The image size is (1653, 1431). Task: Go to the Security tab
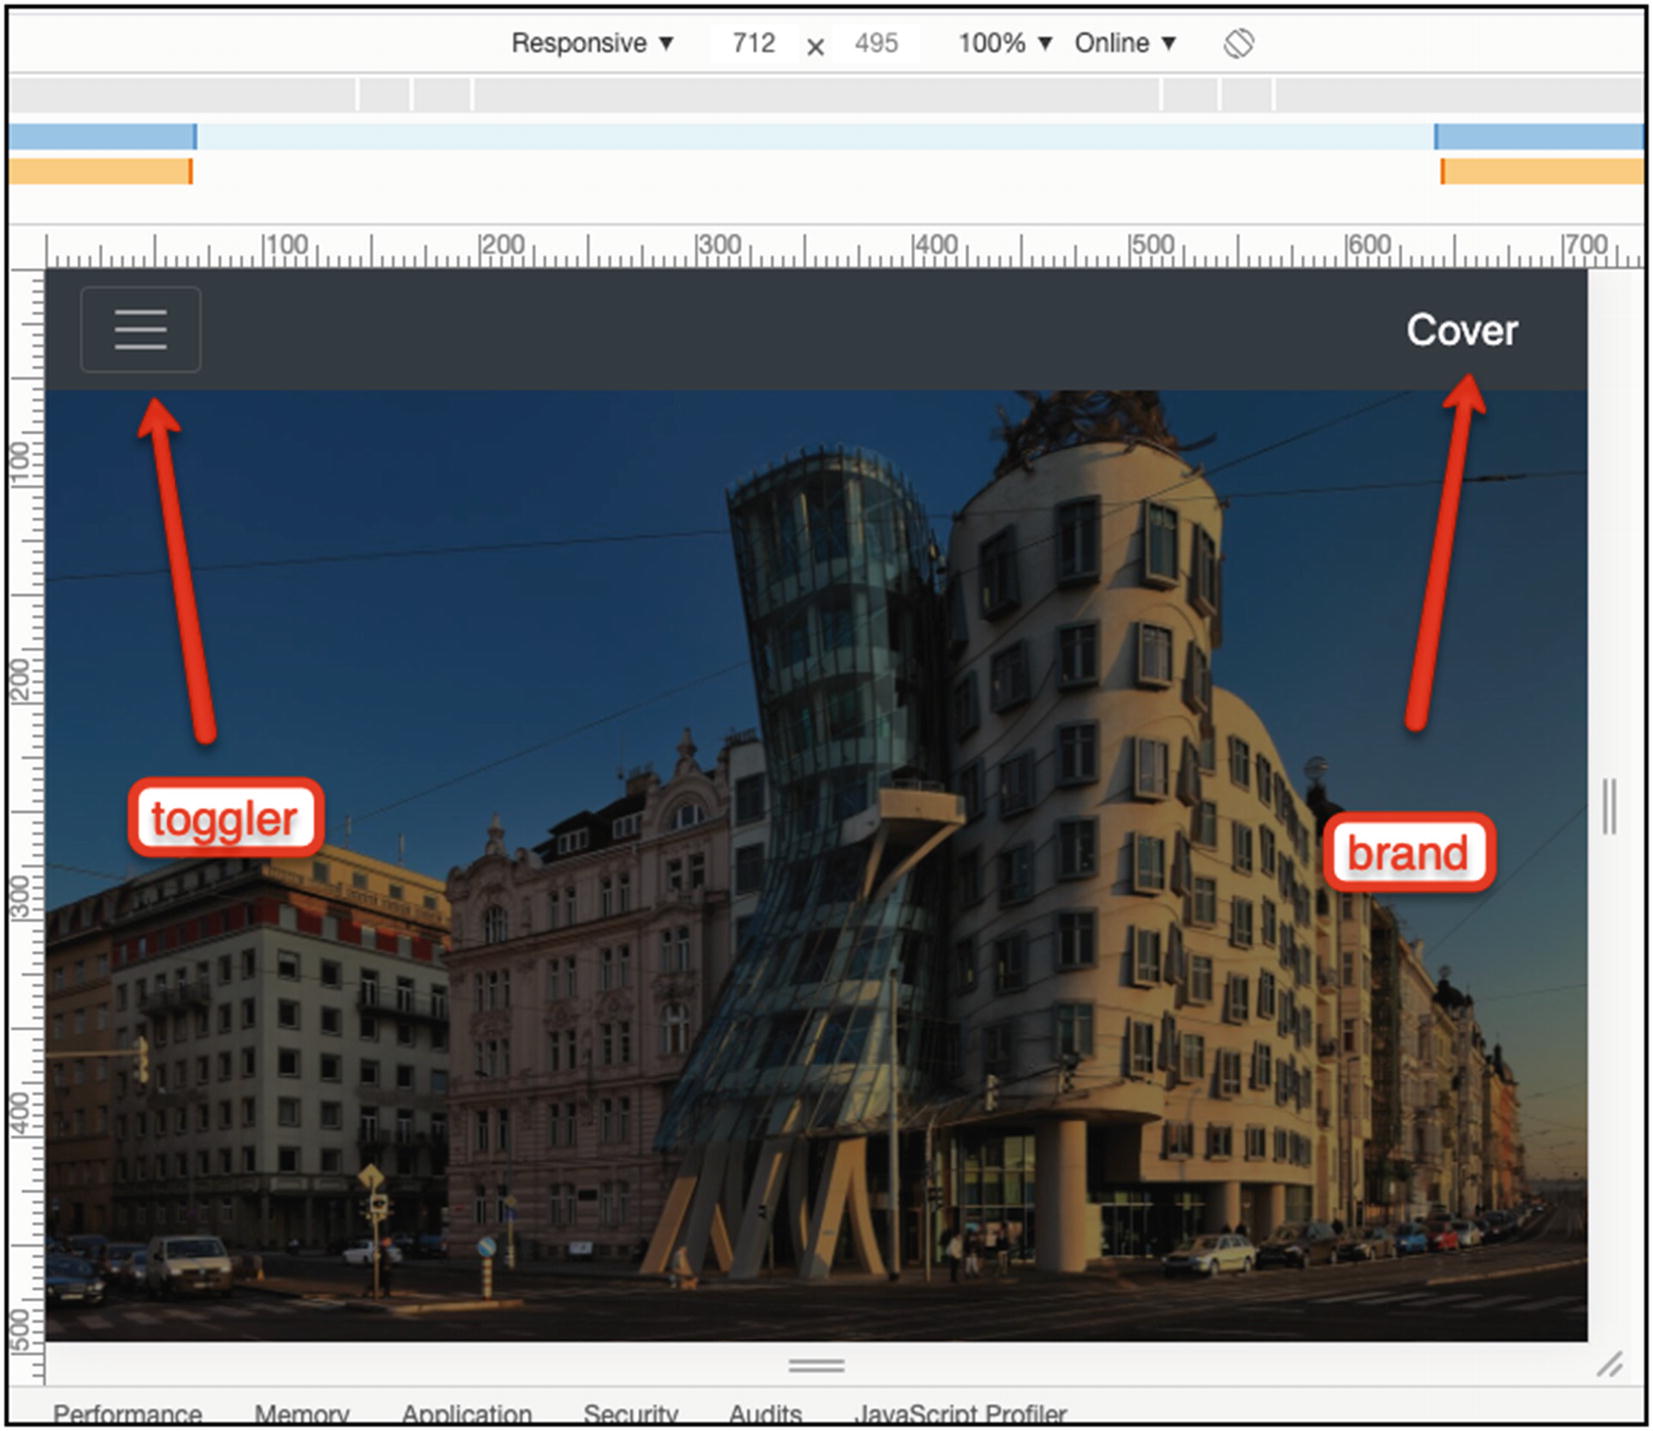tap(630, 1413)
